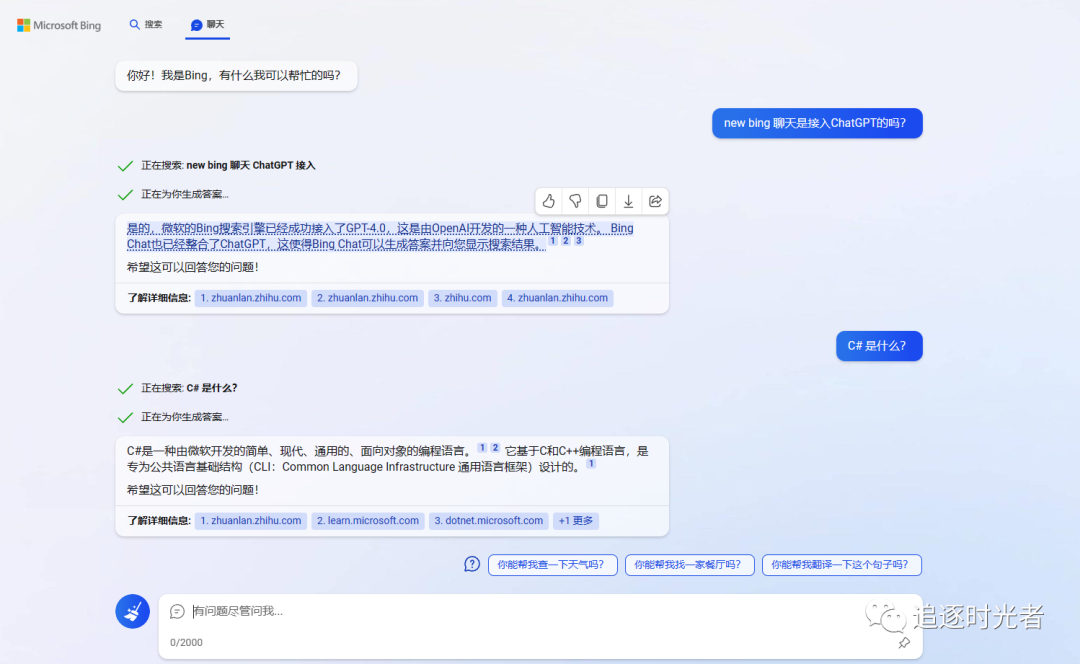Open citation 2 in the GPT-4.0 answer
The width and height of the screenshot is (1080, 664).
pyautogui.click(x=565, y=240)
